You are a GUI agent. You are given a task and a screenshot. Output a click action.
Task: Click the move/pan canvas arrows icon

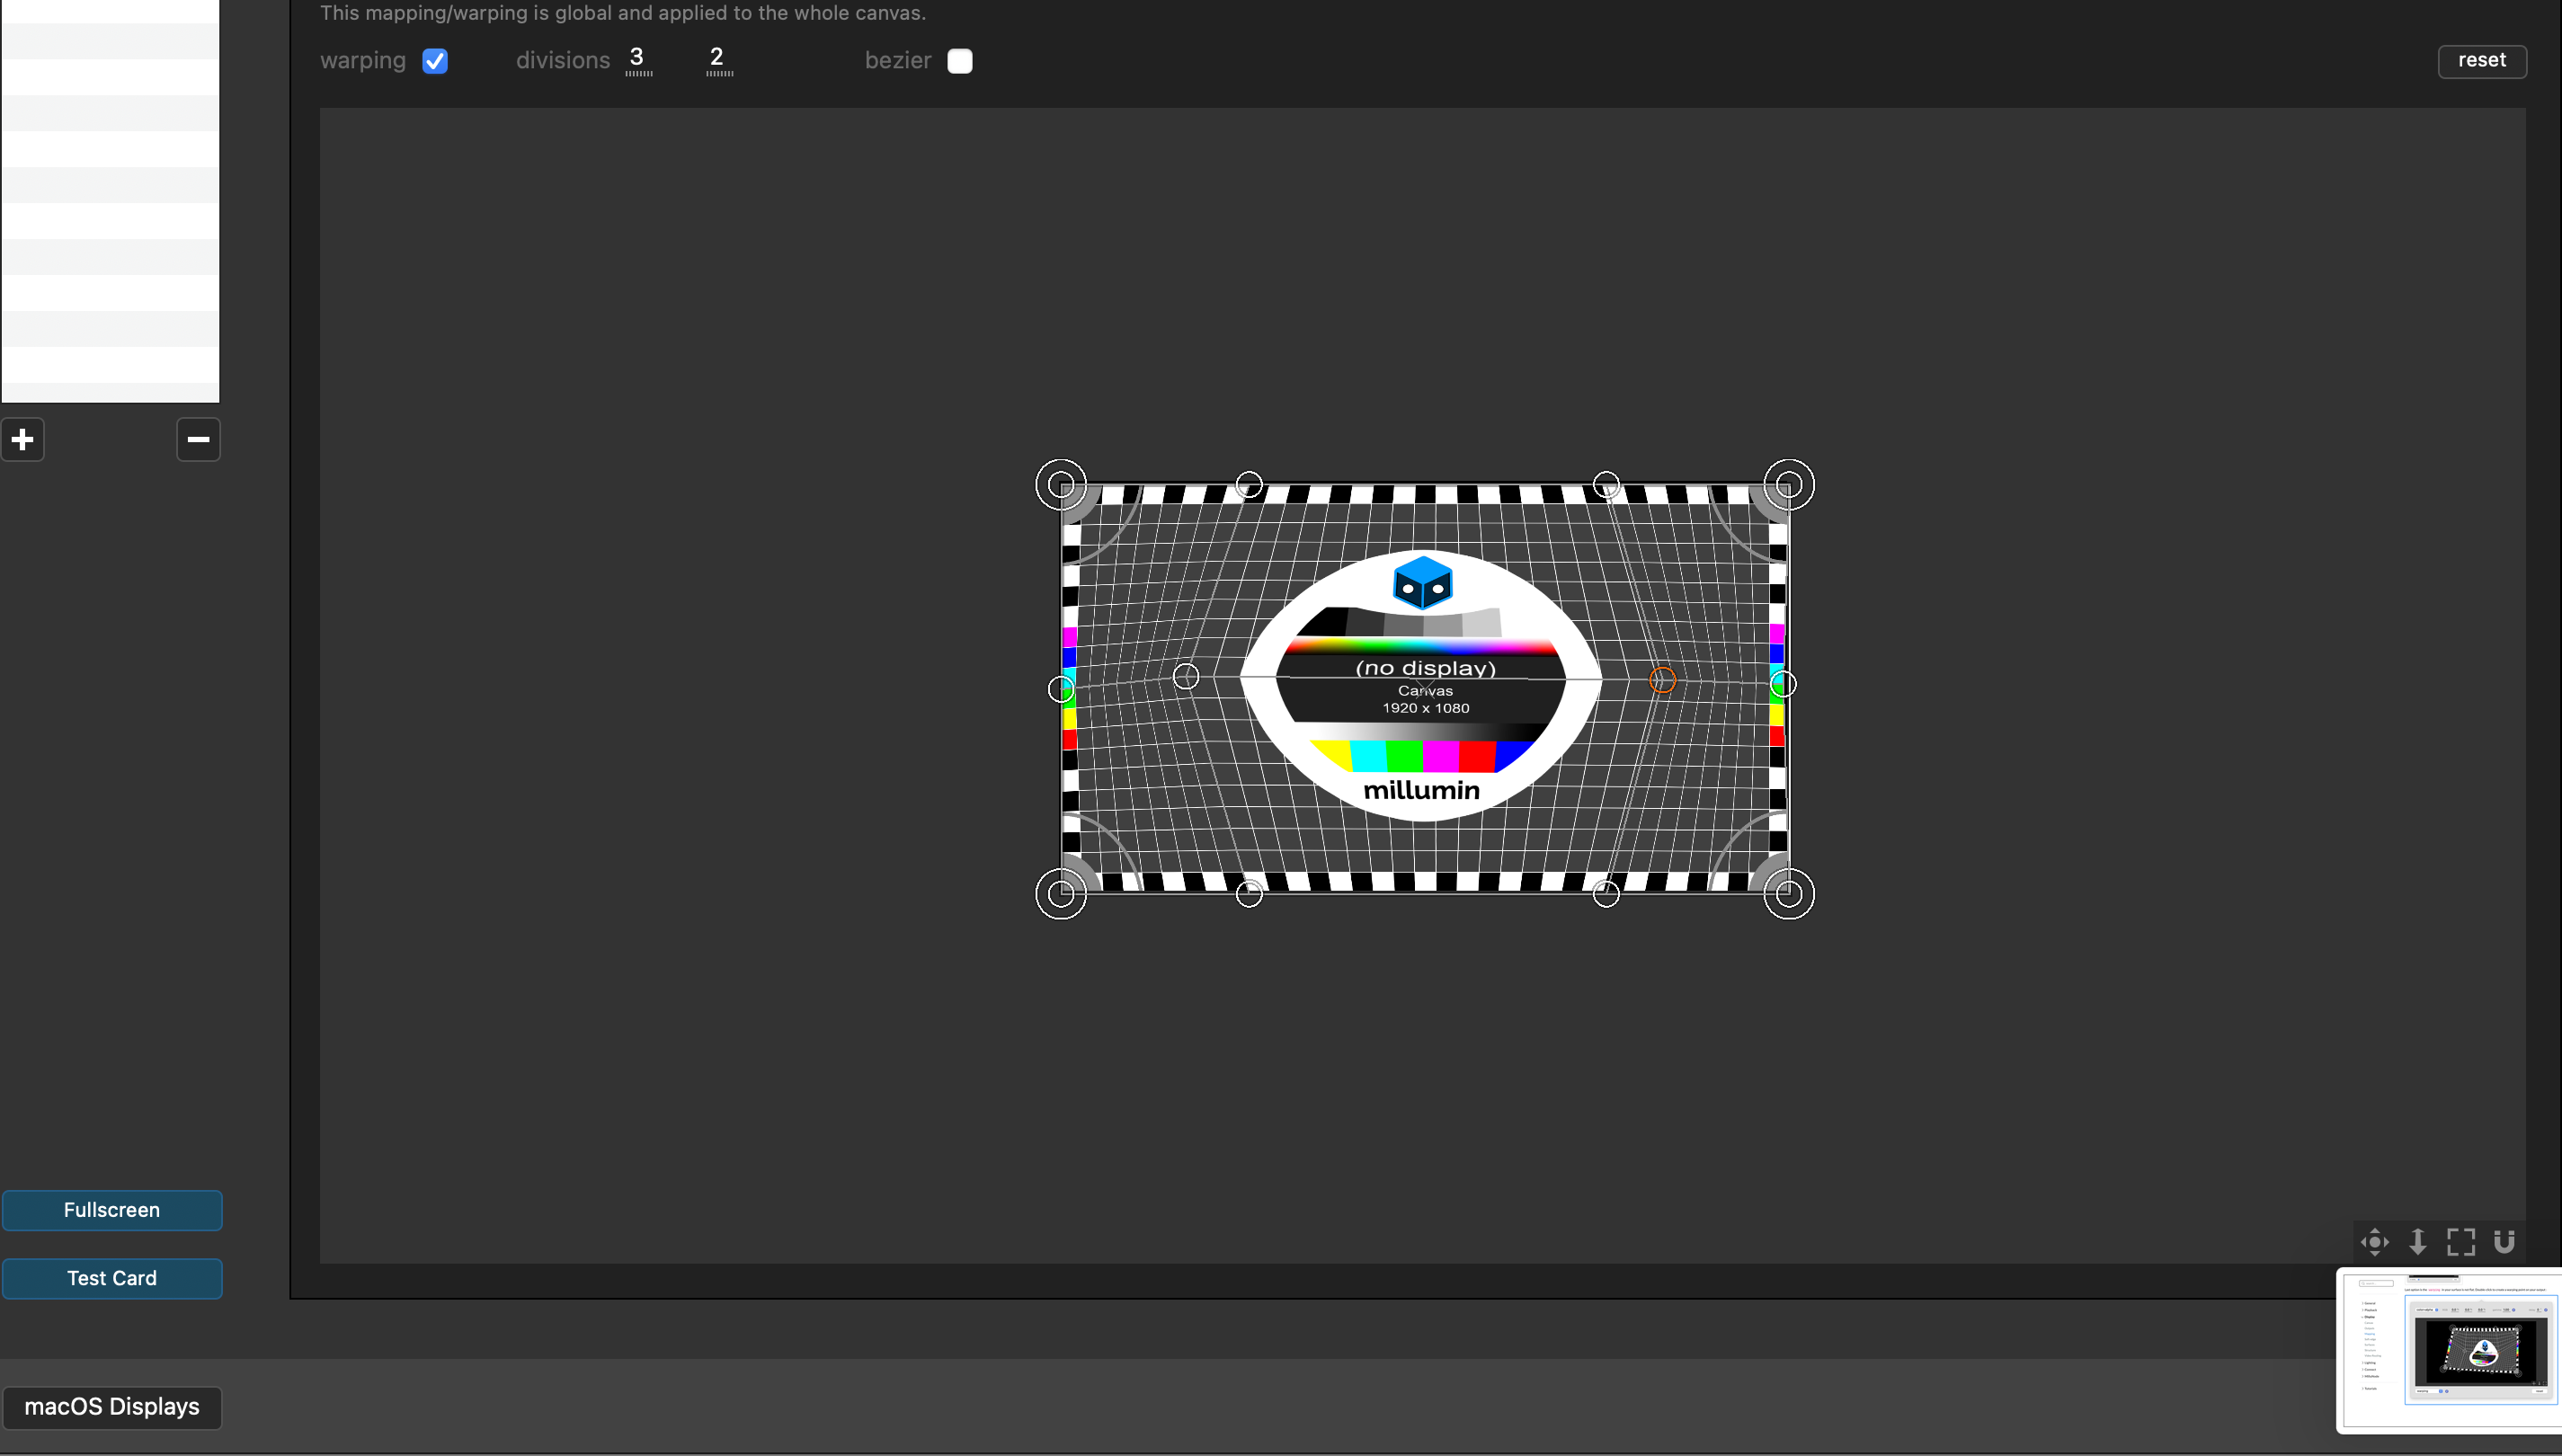tap(2374, 1242)
